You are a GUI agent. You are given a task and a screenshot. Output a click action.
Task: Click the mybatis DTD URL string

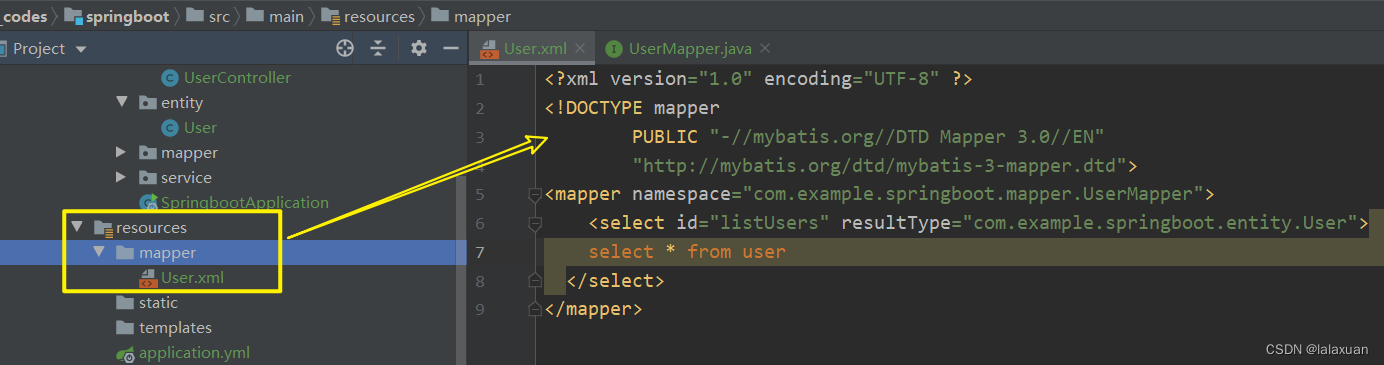click(879, 165)
